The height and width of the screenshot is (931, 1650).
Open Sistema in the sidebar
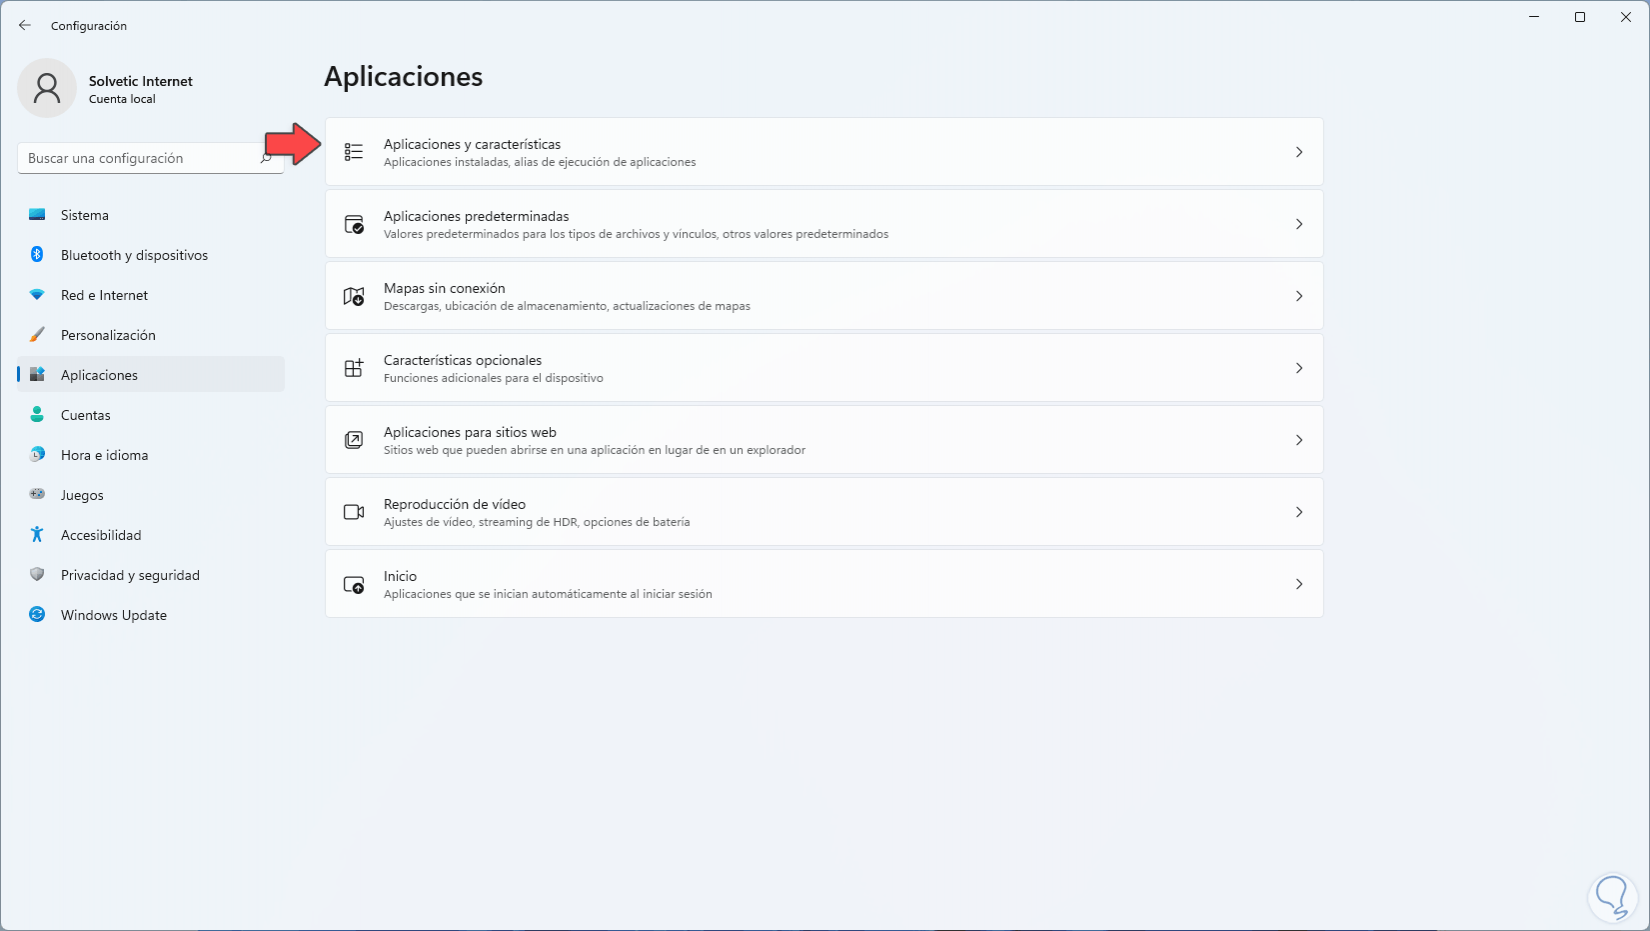(85, 215)
